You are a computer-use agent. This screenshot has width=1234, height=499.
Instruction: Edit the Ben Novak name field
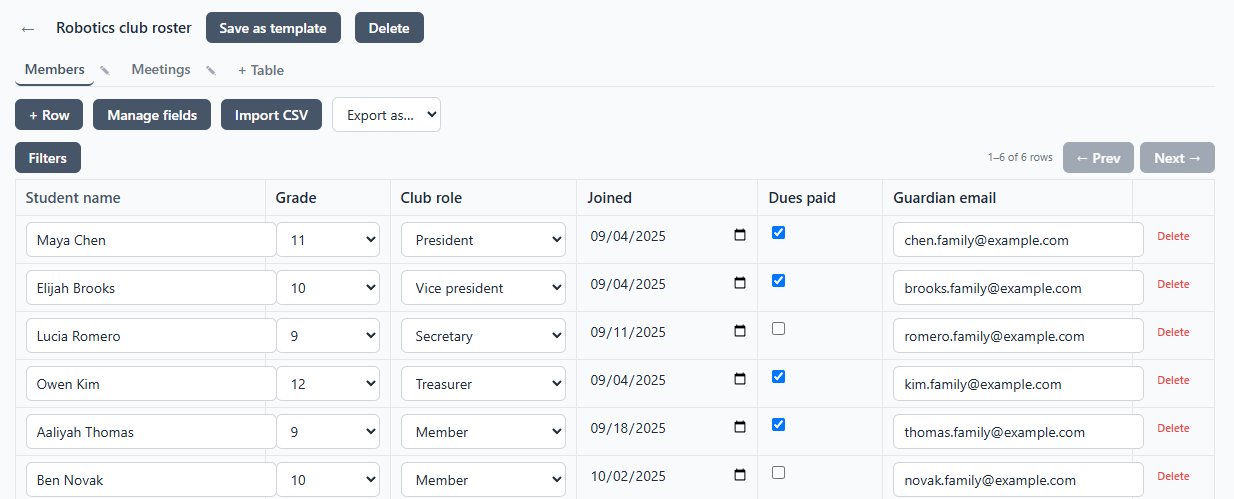tap(151, 480)
